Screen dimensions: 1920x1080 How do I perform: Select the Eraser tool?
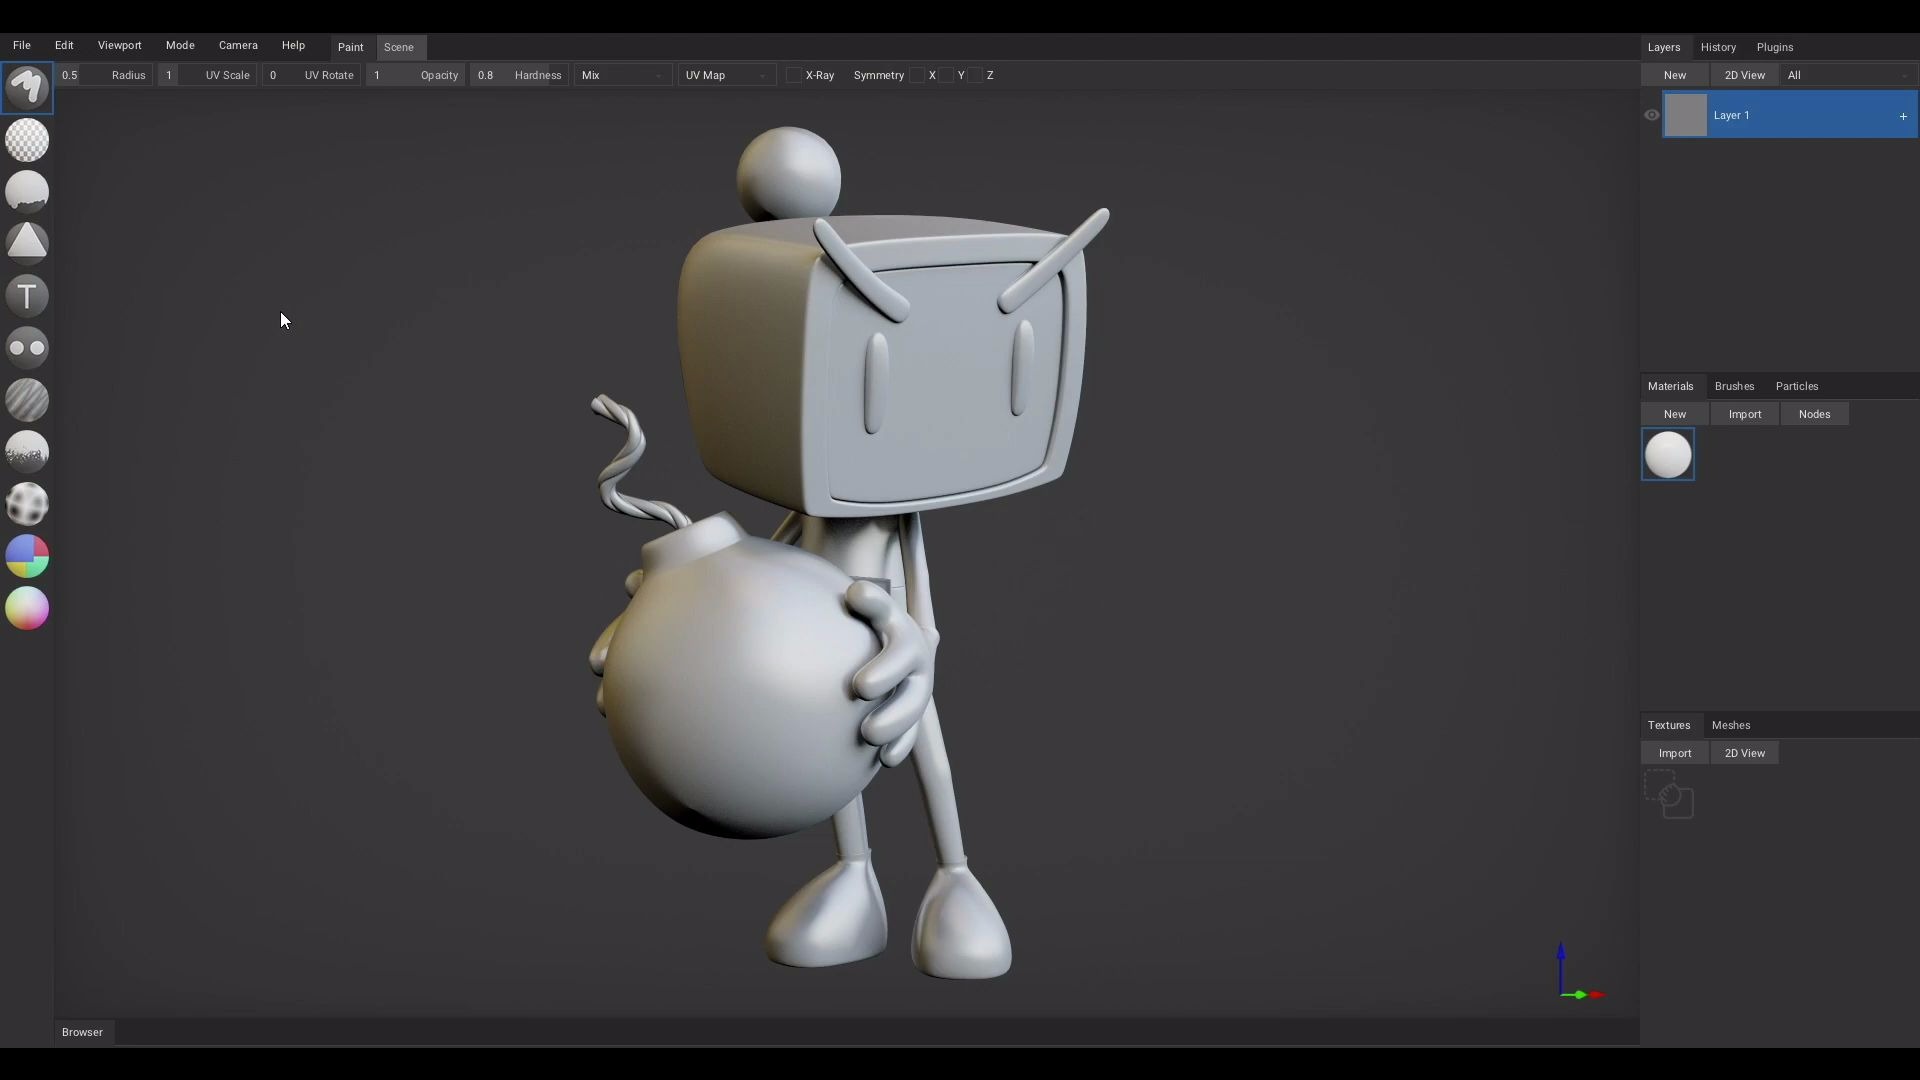[27, 140]
